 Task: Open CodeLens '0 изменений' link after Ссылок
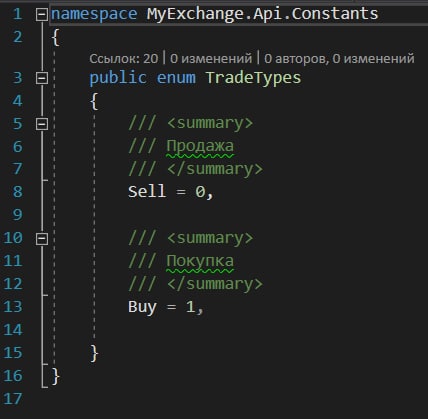(x=211, y=59)
